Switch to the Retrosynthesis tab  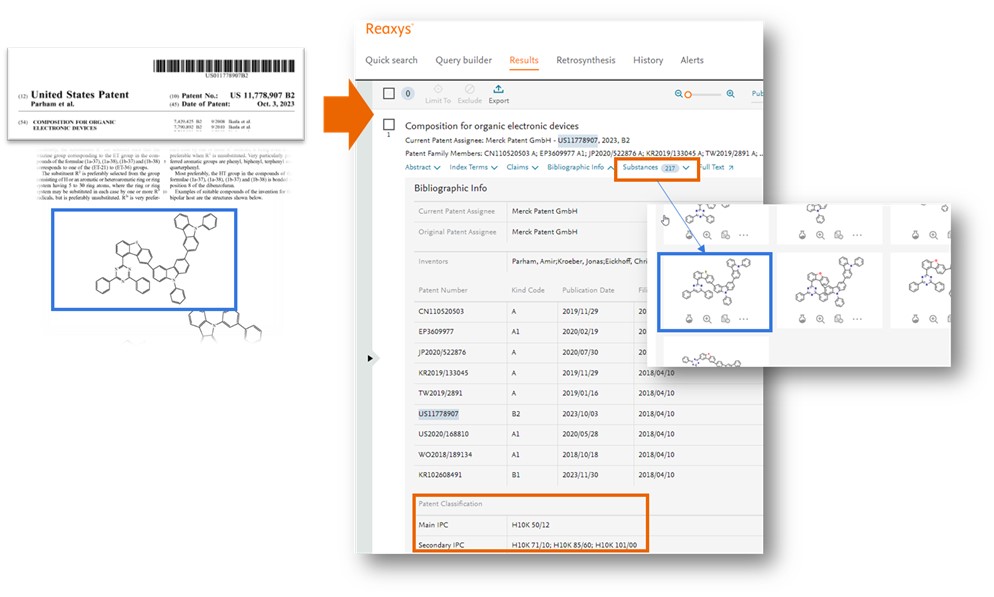click(586, 60)
